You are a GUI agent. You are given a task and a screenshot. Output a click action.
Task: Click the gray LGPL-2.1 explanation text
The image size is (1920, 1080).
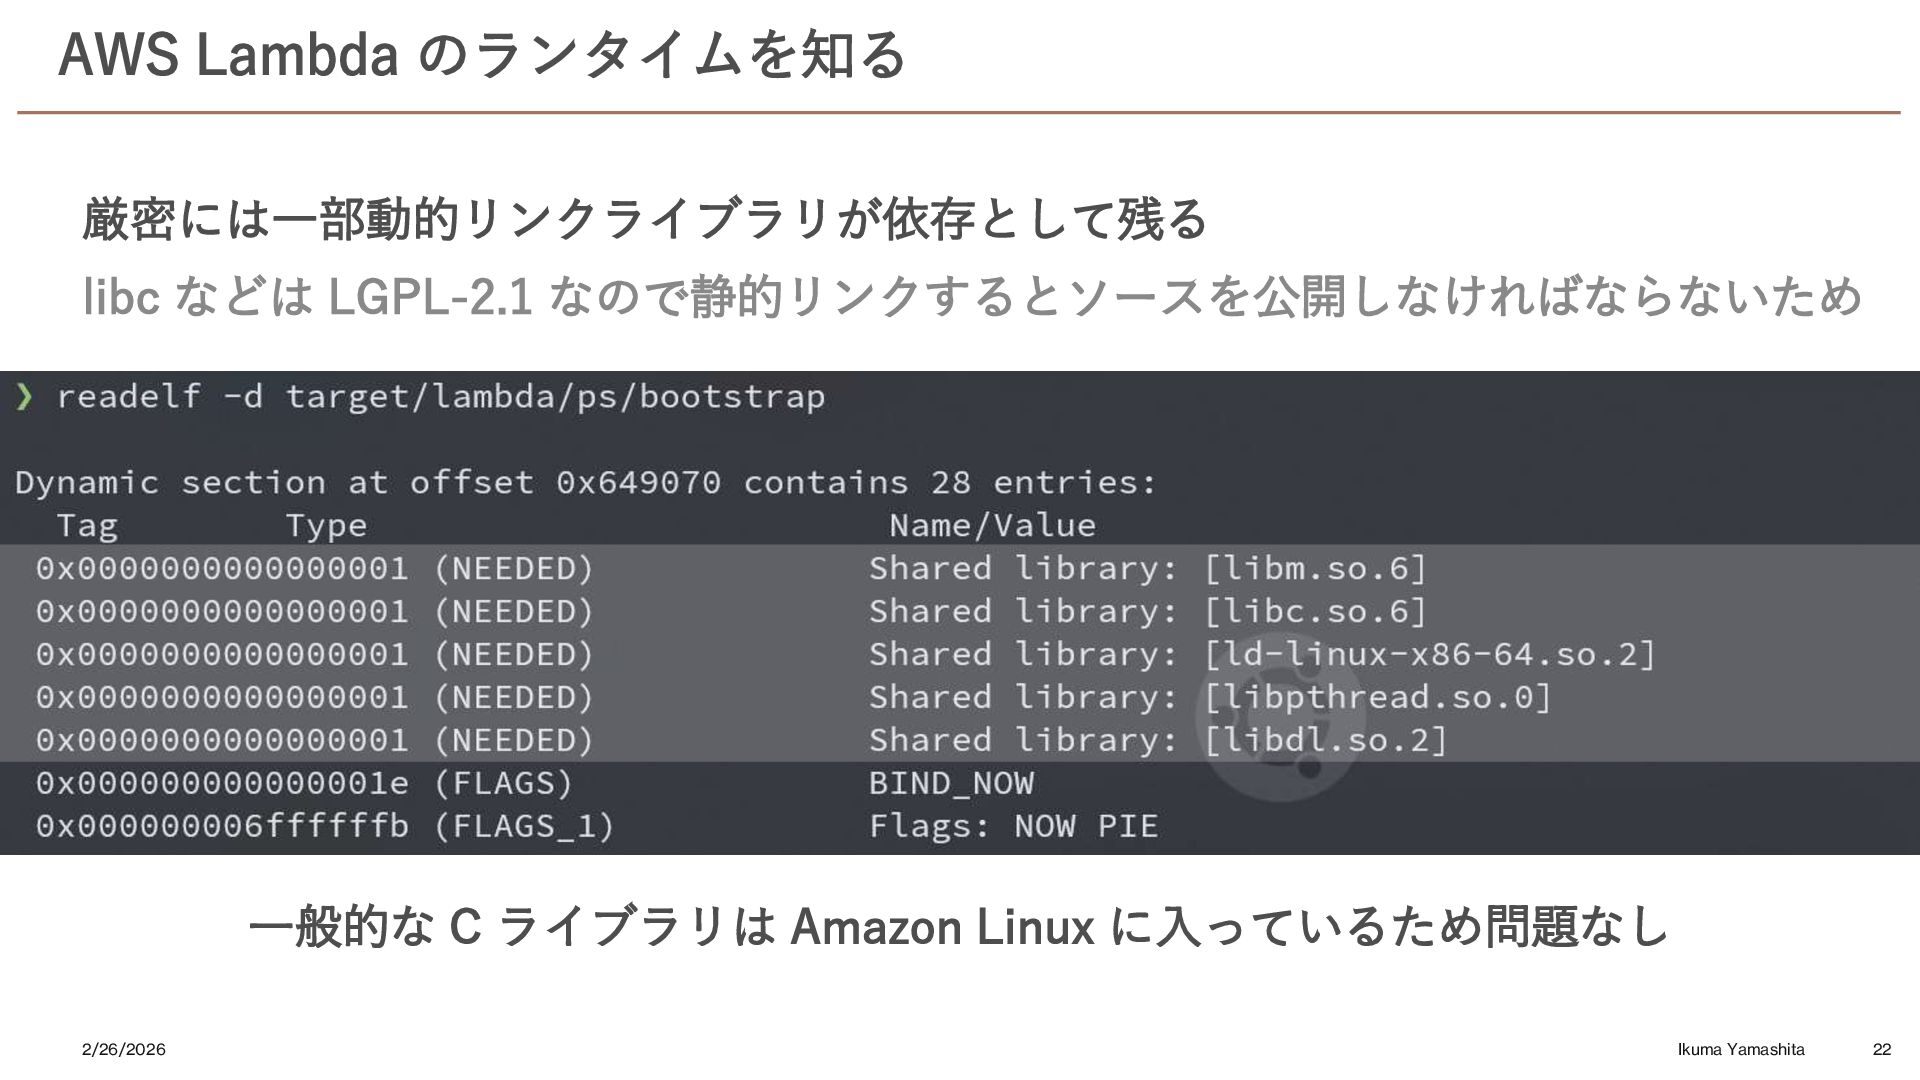tap(972, 296)
